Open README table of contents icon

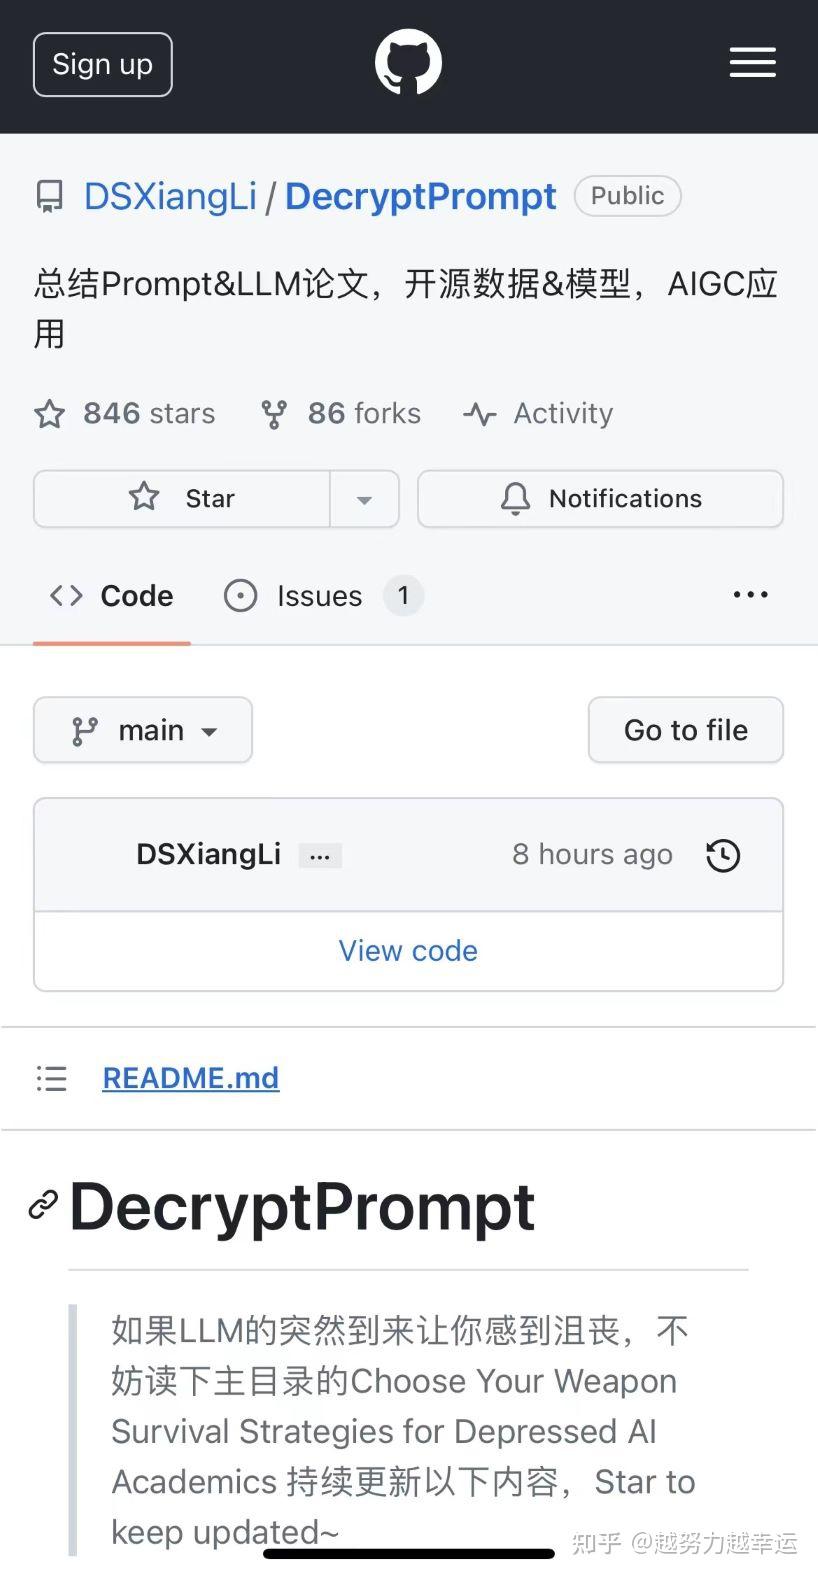(51, 1078)
